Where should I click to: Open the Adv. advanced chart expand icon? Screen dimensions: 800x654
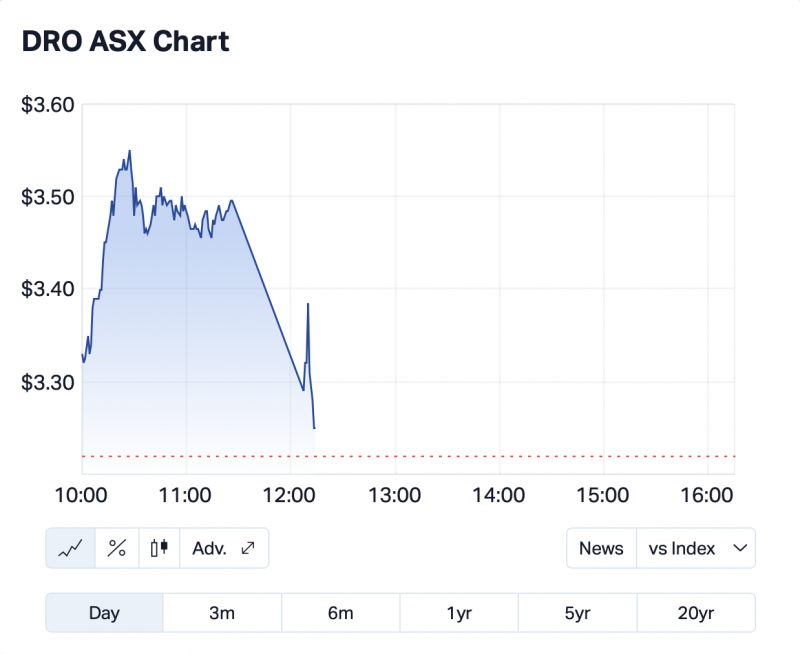click(x=224, y=548)
